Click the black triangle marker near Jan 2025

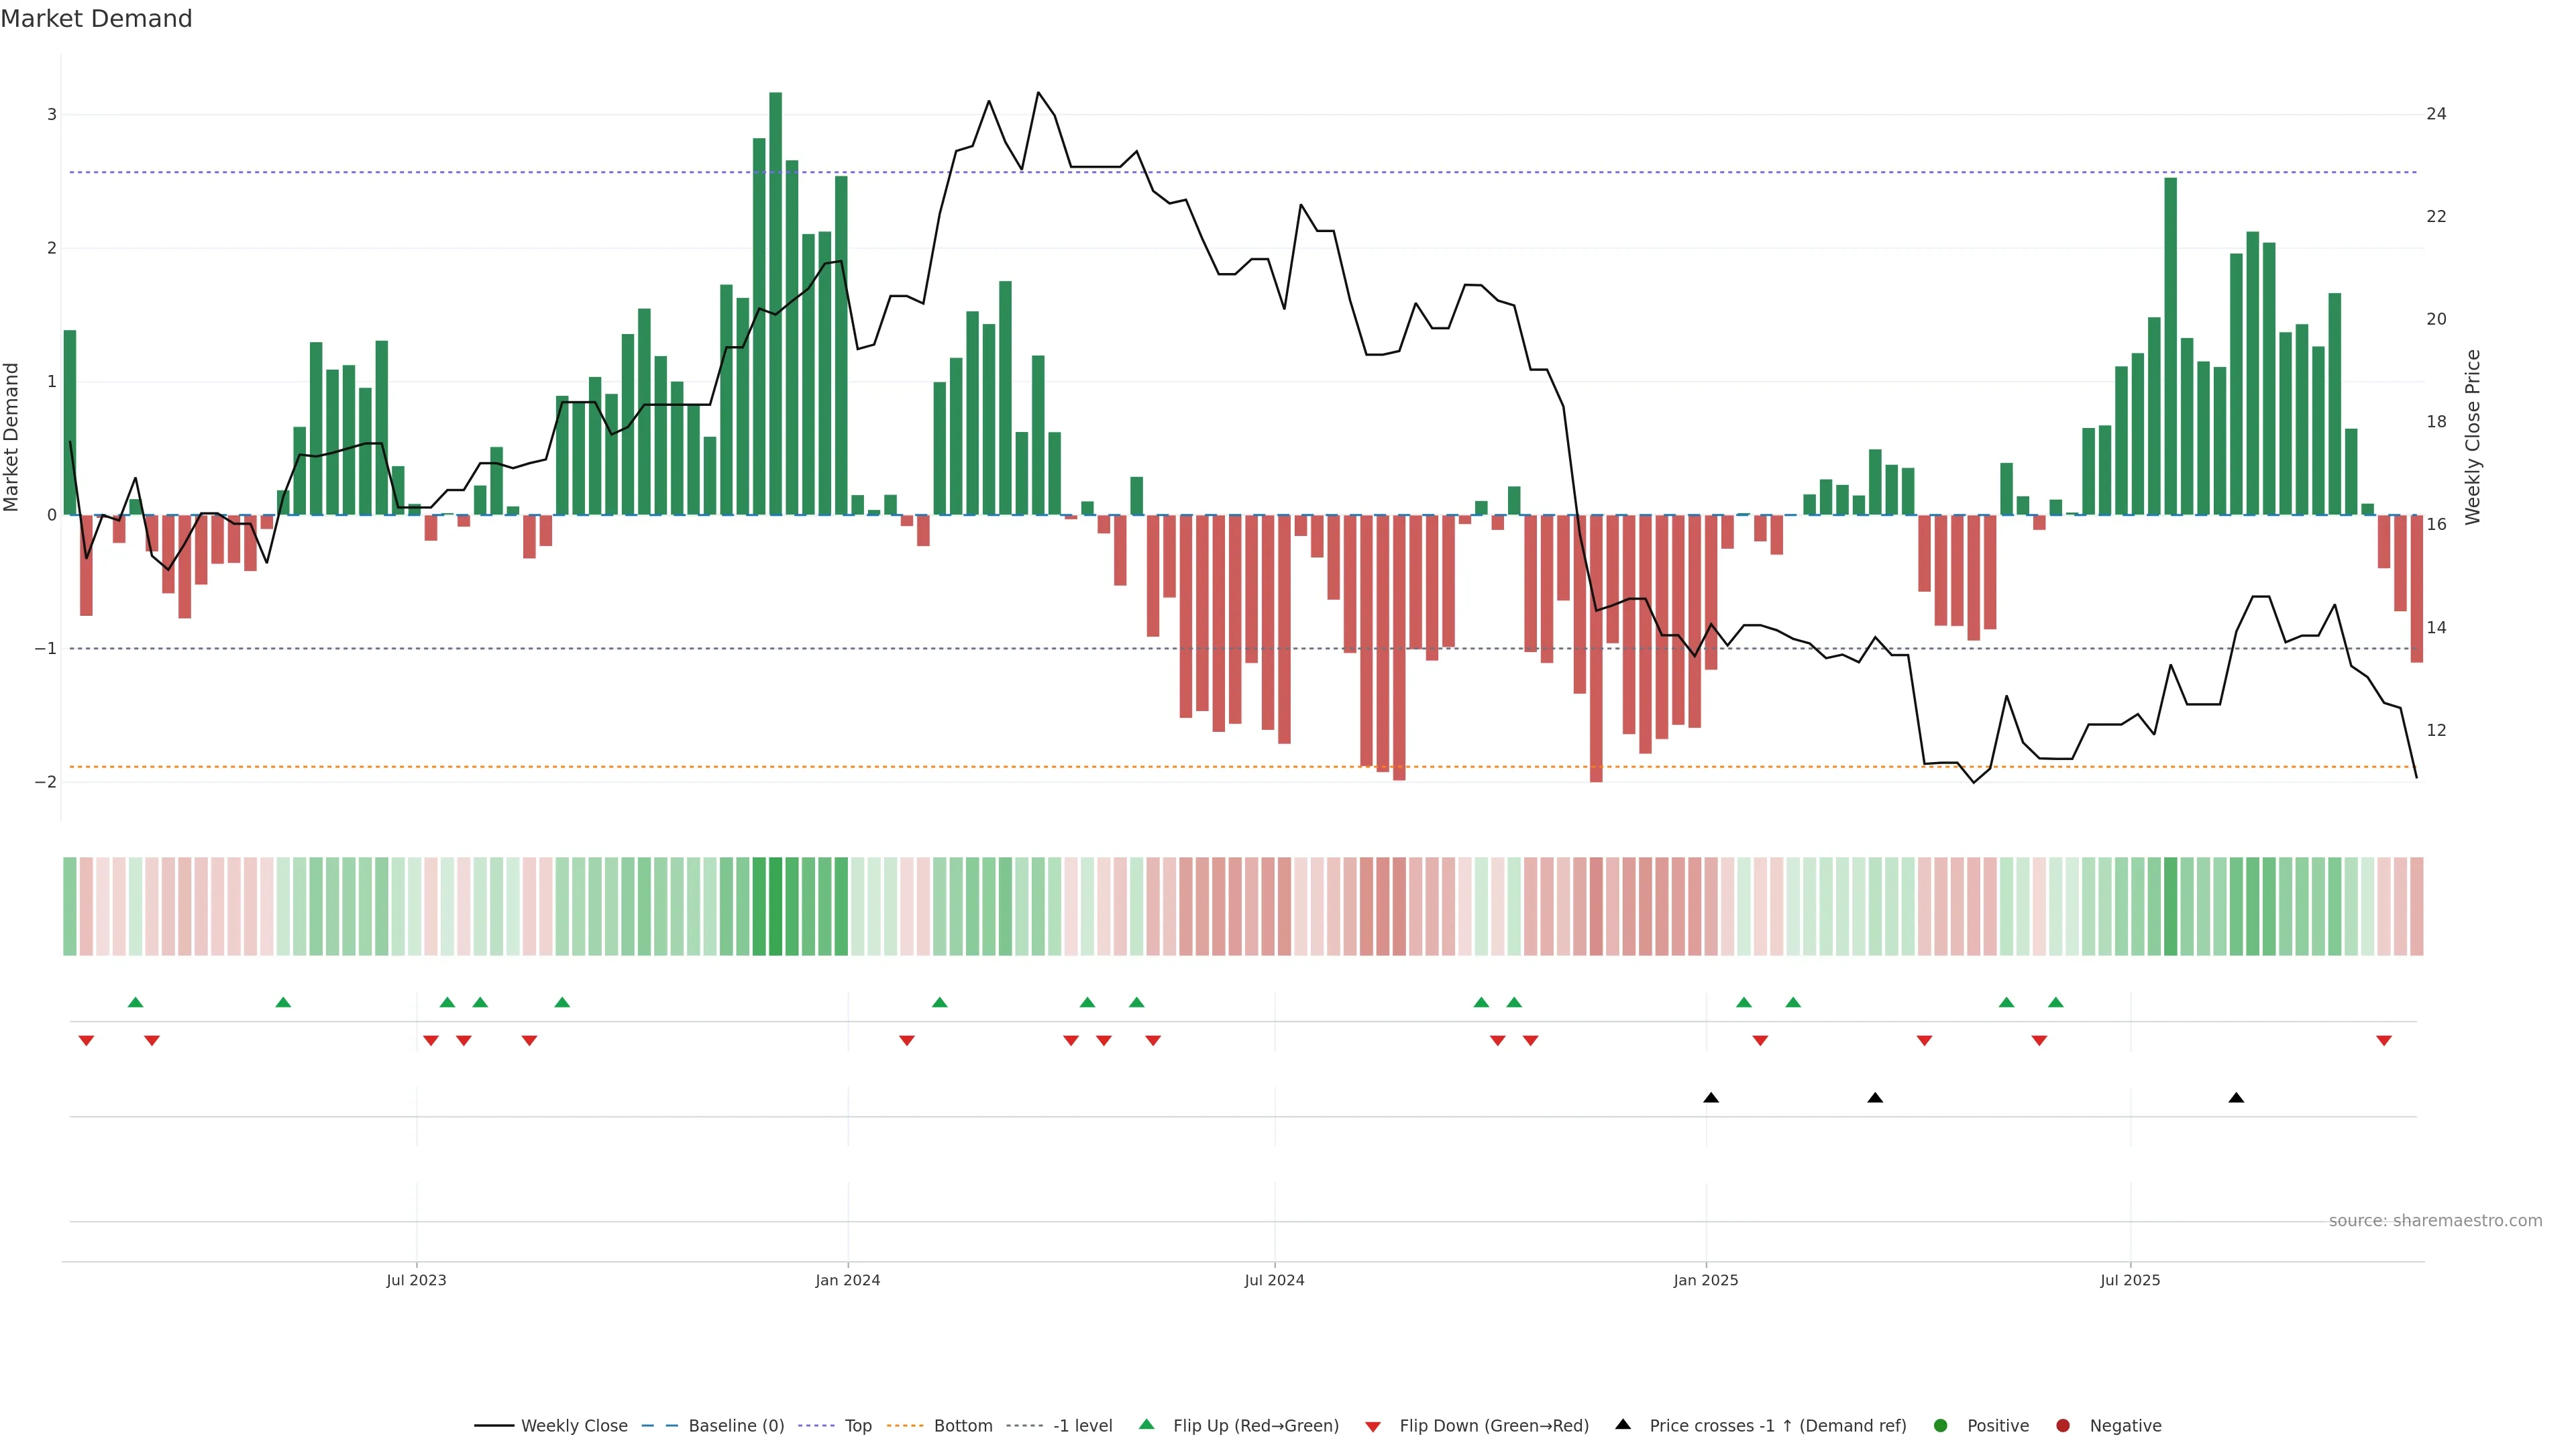pos(1711,1098)
